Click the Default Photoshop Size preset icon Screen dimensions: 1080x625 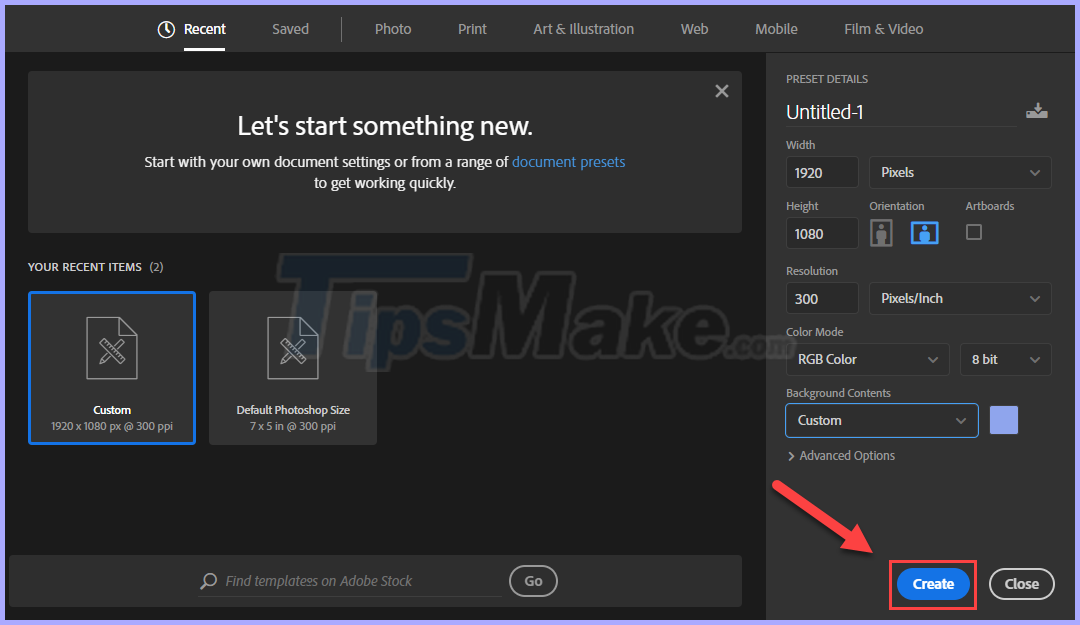point(292,347)
